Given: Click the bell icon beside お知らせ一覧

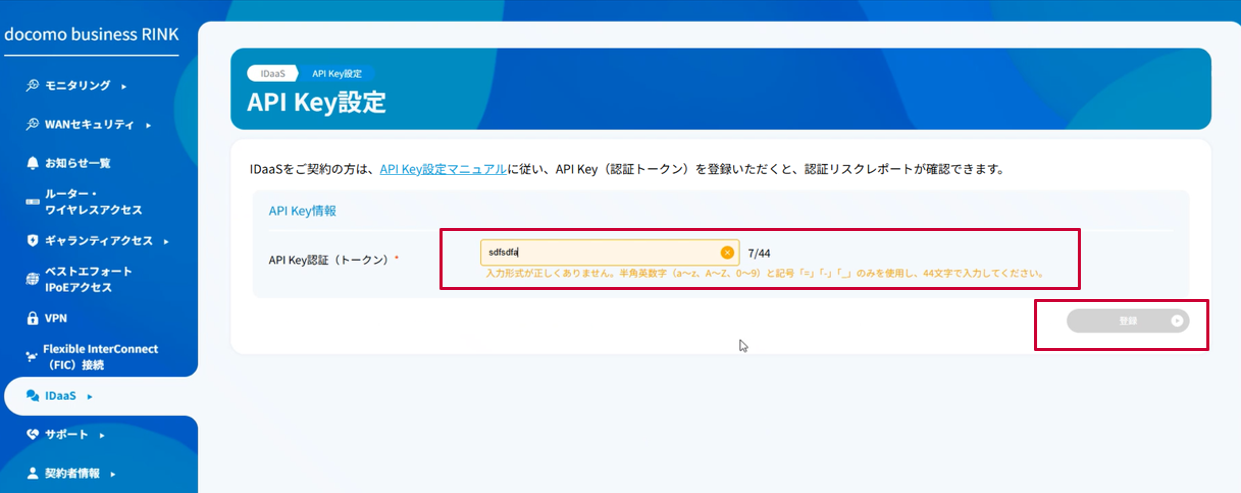Looking at the screenshot, I should (33, 163).
